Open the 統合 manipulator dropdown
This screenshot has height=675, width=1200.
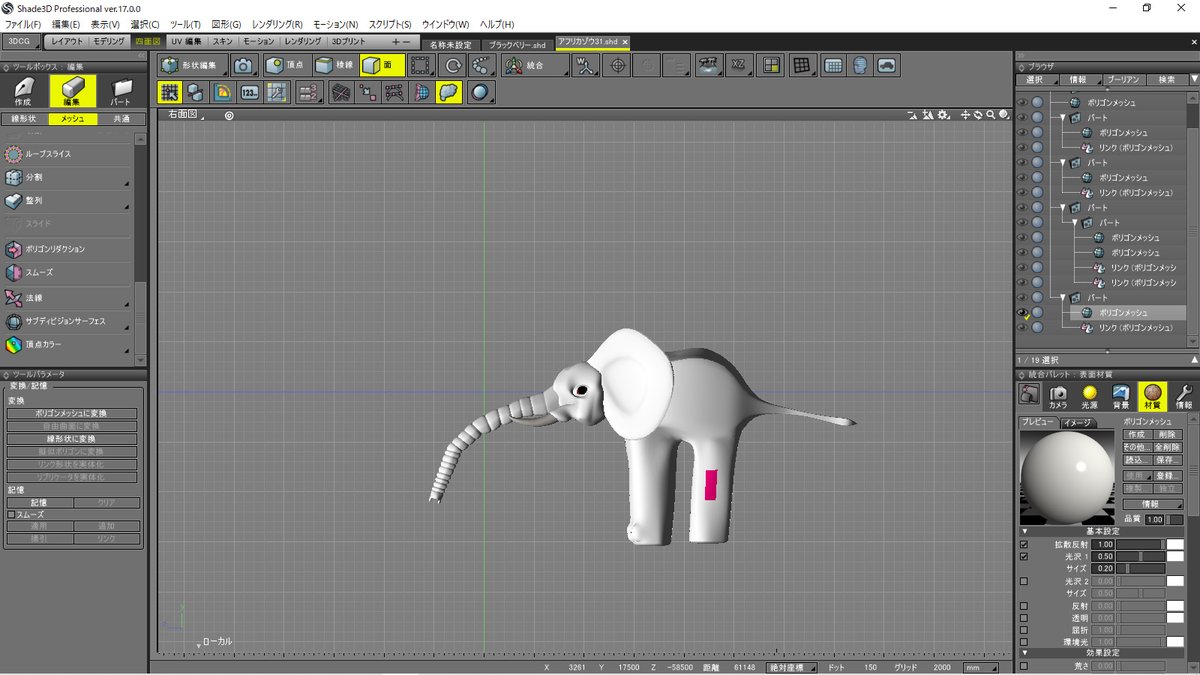pyautogui.click(x=535, y=65)
